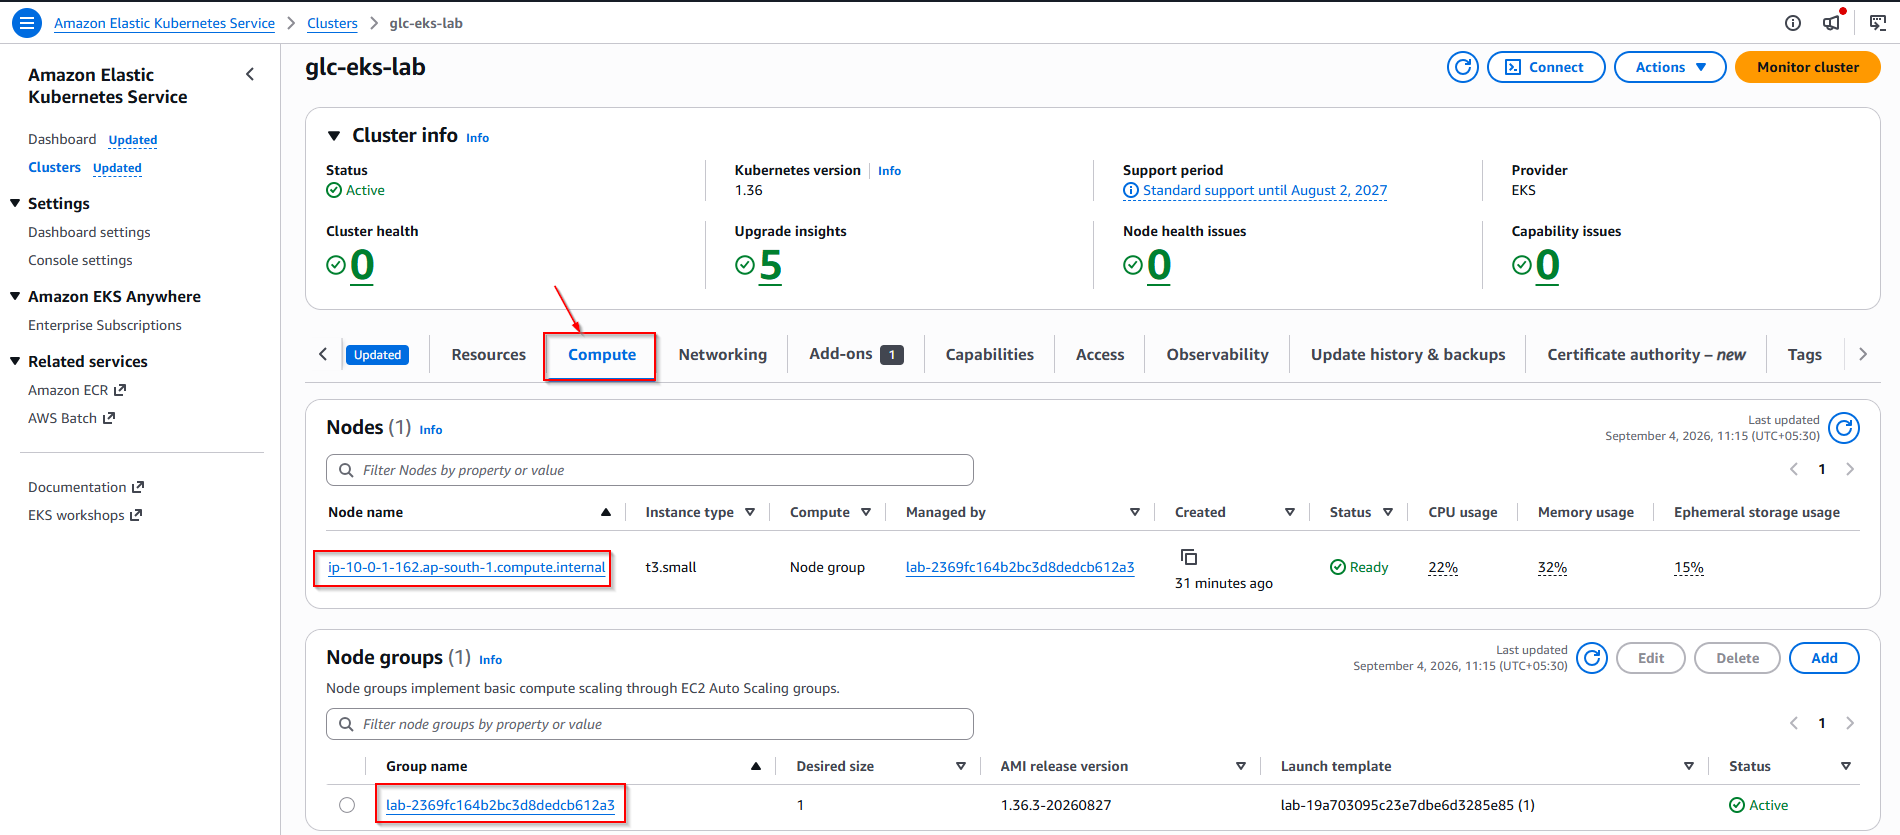The image size is (1900, 835).
Task: Sort node groups by Desired size
Action: pyautogui.click(x=961, y=766)
